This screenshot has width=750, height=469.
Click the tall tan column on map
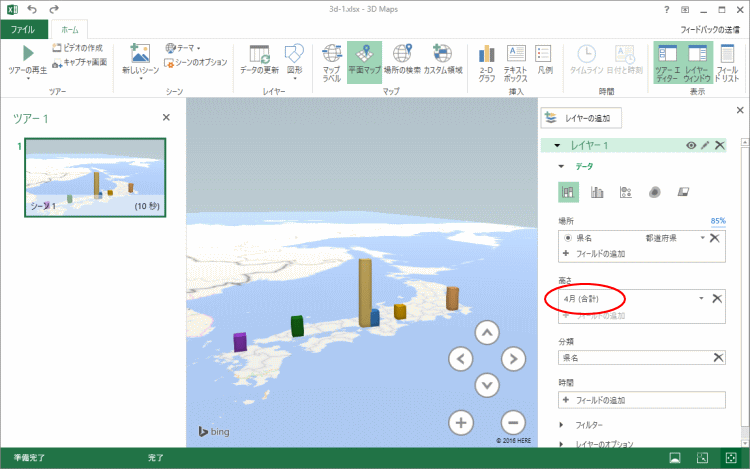[x=365, y=293]
